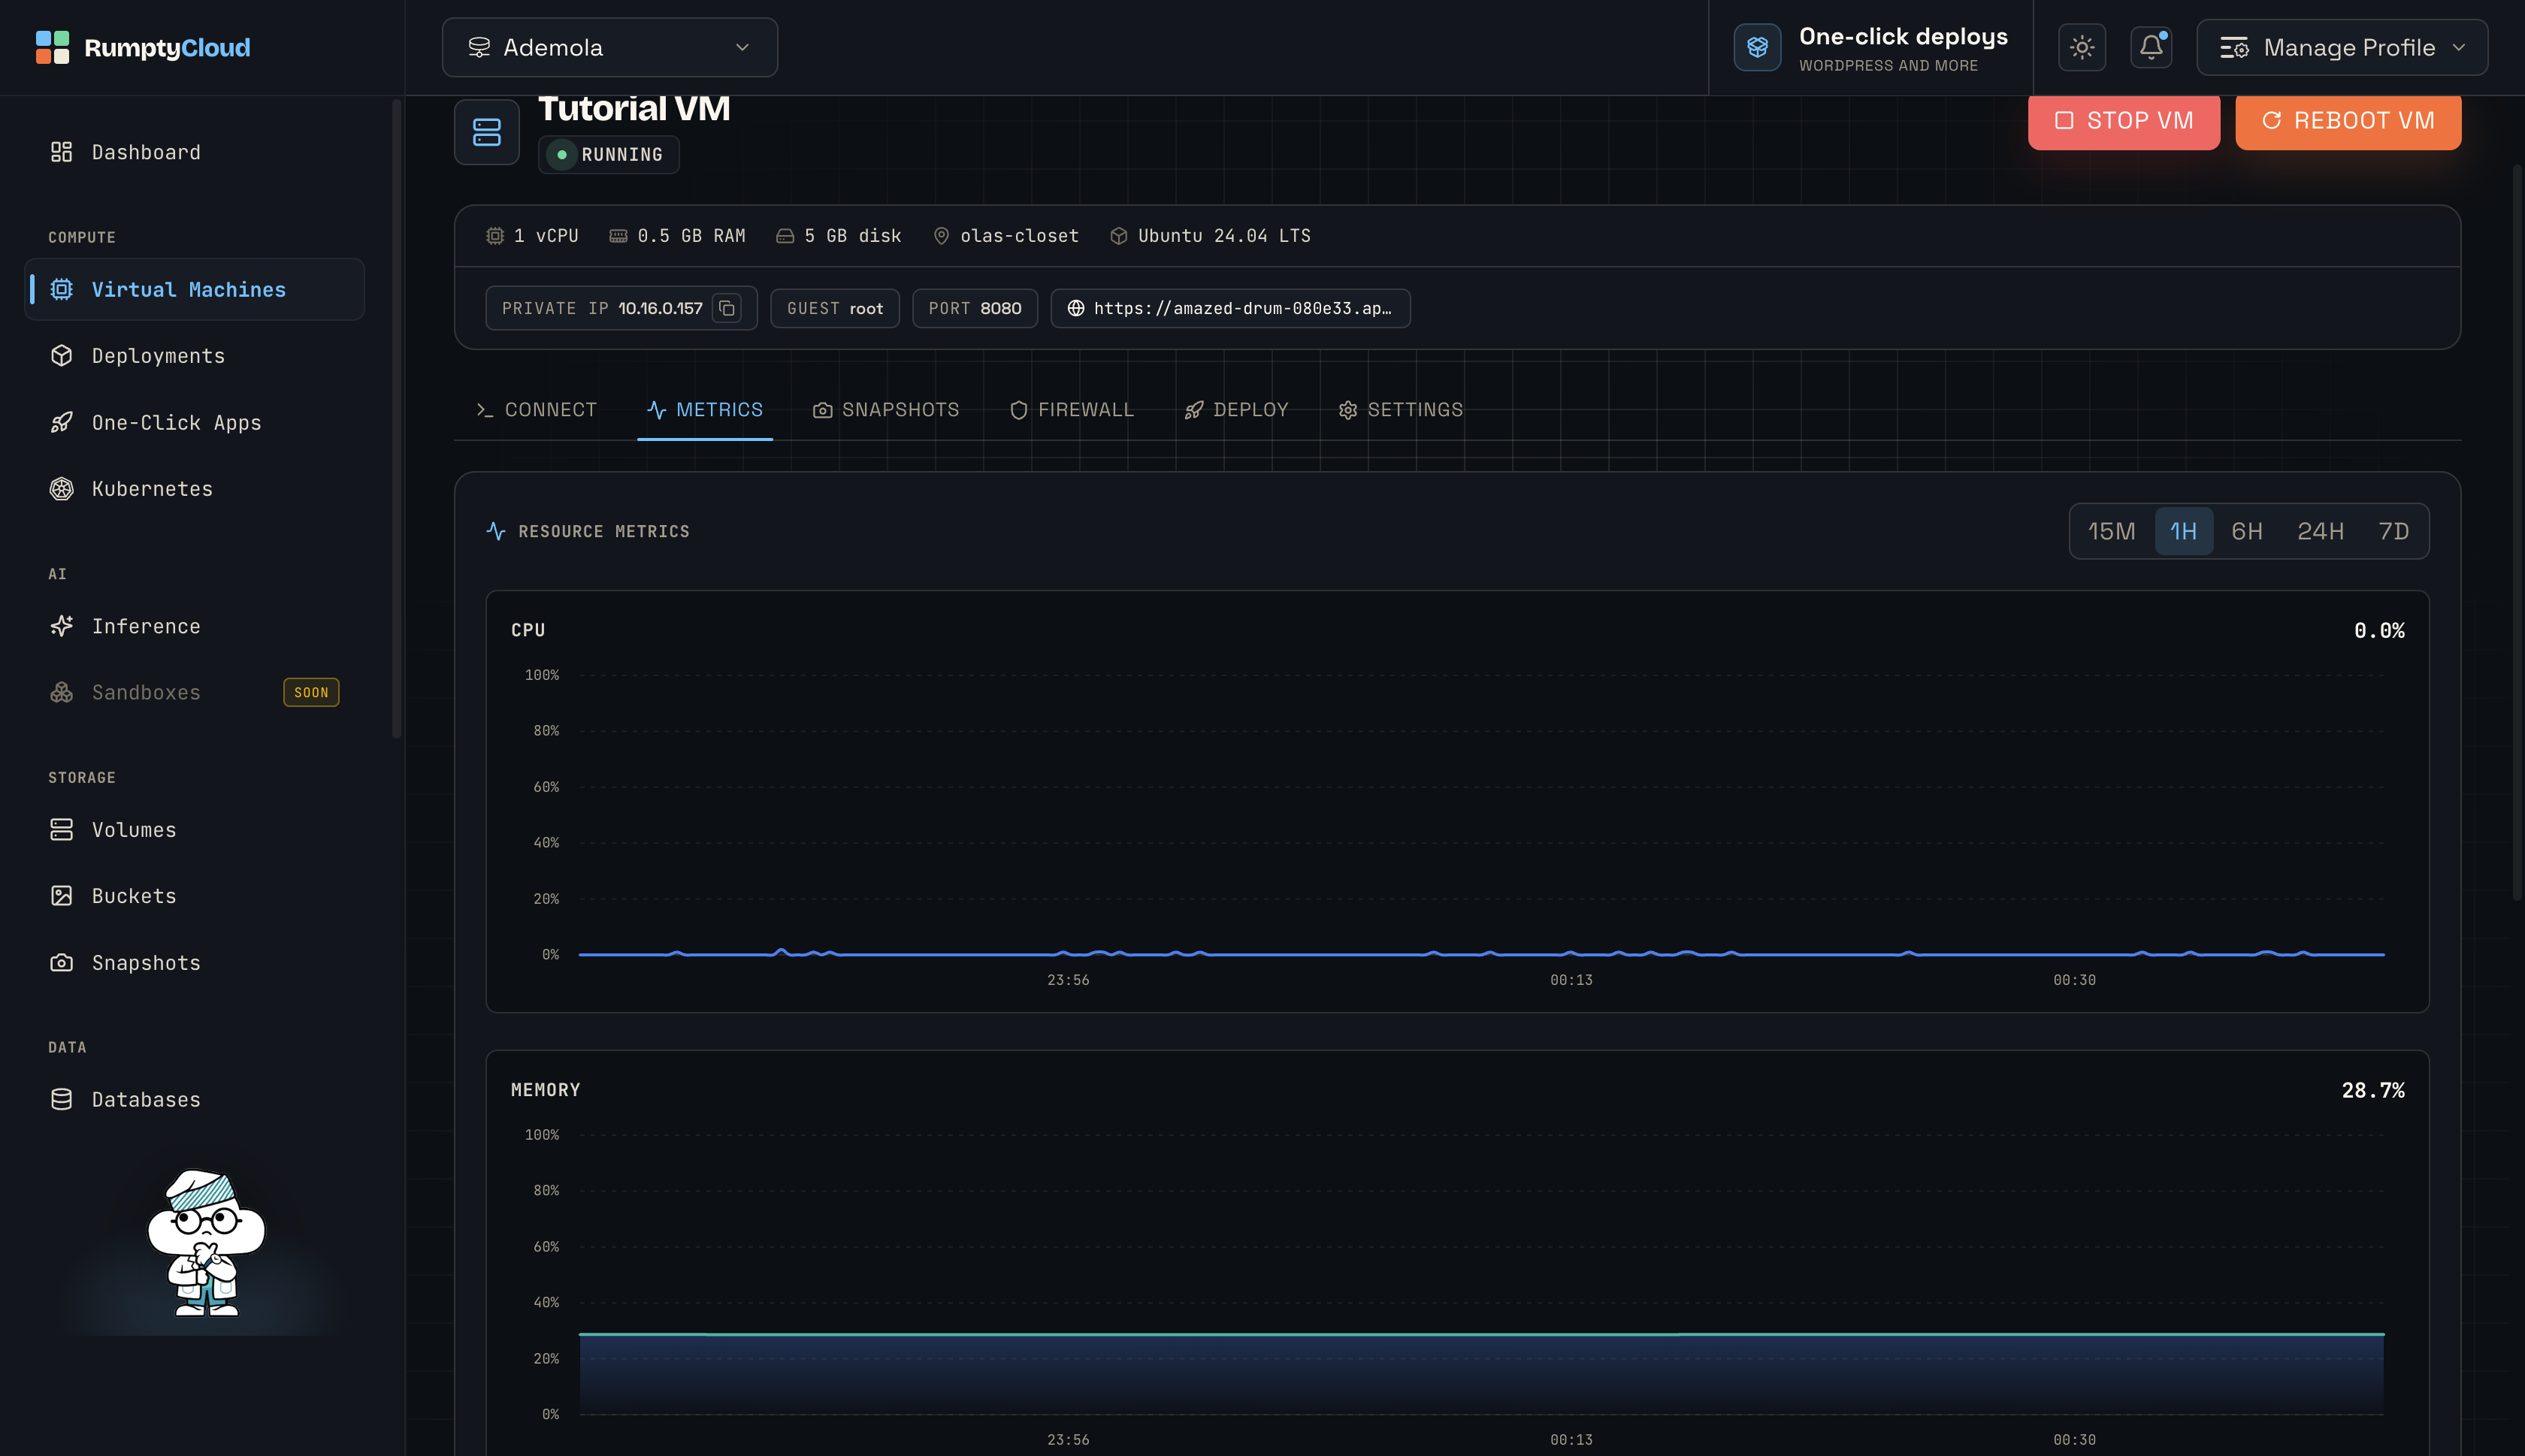Open the notifications bell
Screen dimensions: 2525x1456
[2151, 47]
